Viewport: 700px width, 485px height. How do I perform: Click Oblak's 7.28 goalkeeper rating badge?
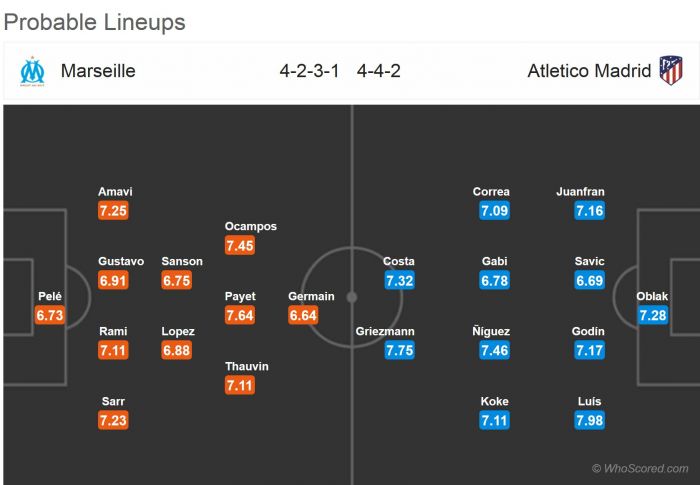coord(652,316)
